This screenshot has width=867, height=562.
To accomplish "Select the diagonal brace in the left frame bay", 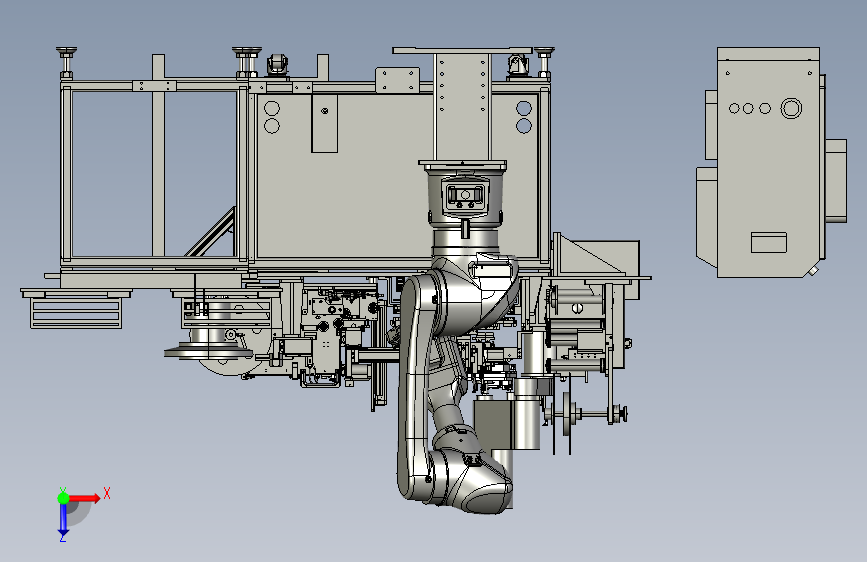I will (211, 231).
